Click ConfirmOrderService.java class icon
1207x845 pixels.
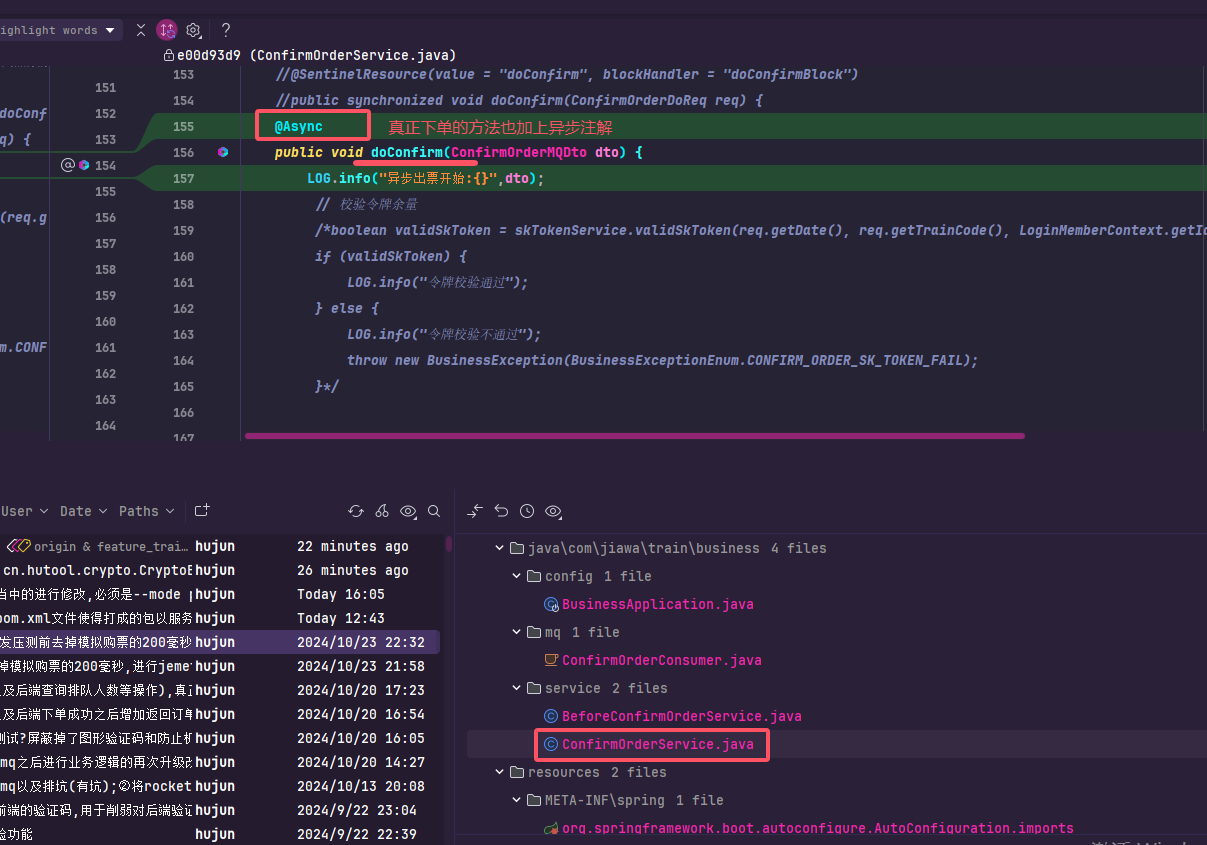tap(550, 744)
